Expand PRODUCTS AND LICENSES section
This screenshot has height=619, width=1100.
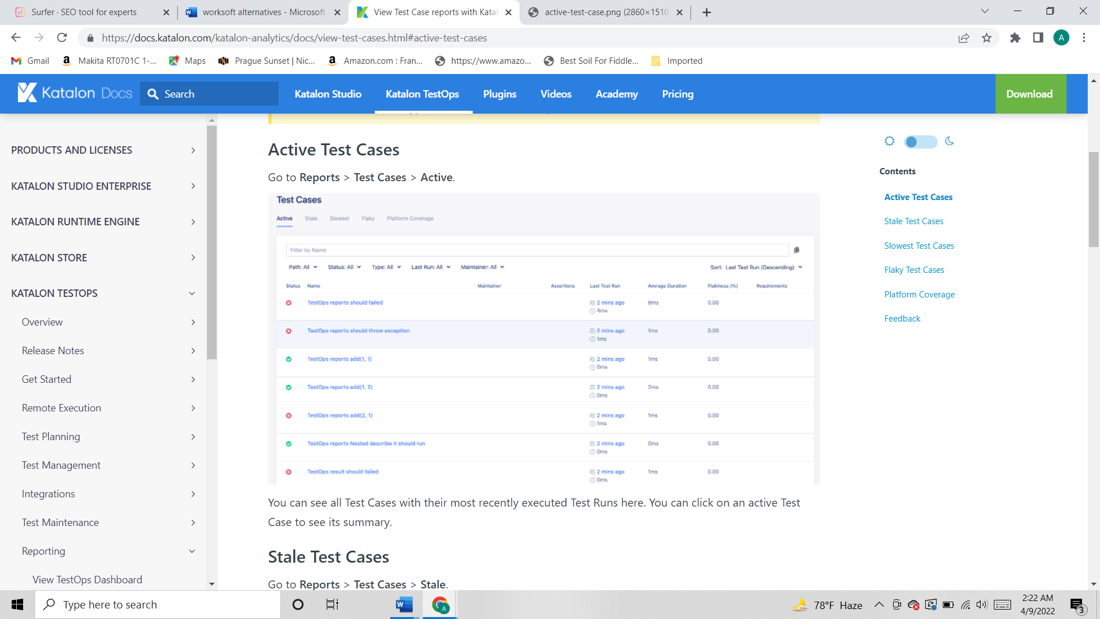(x=103, y=150)
